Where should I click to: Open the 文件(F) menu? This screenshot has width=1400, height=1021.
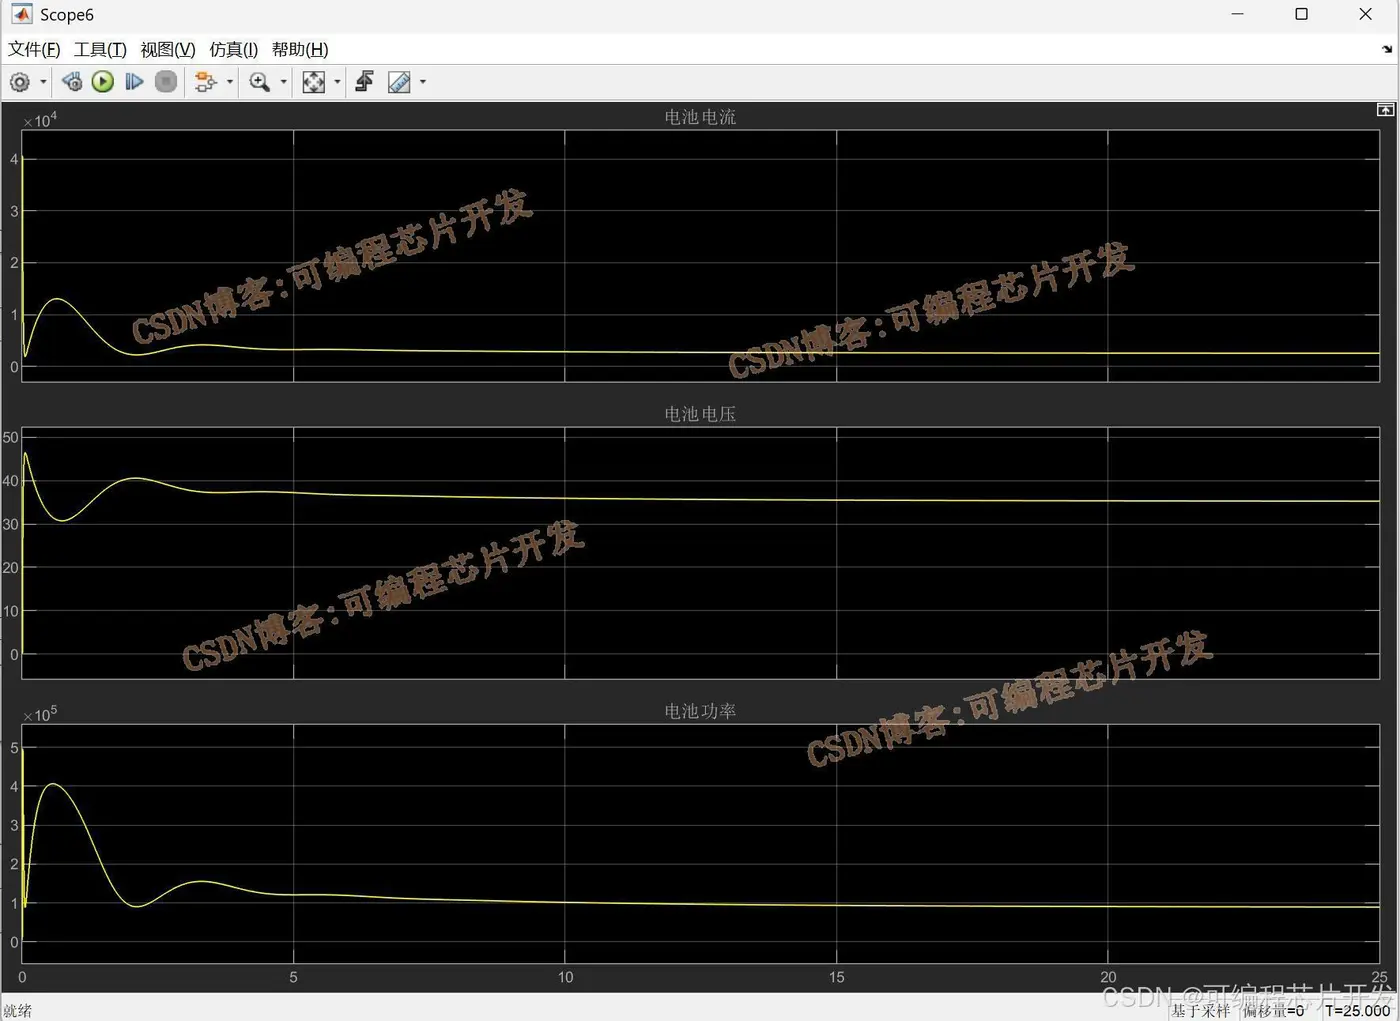34,49
